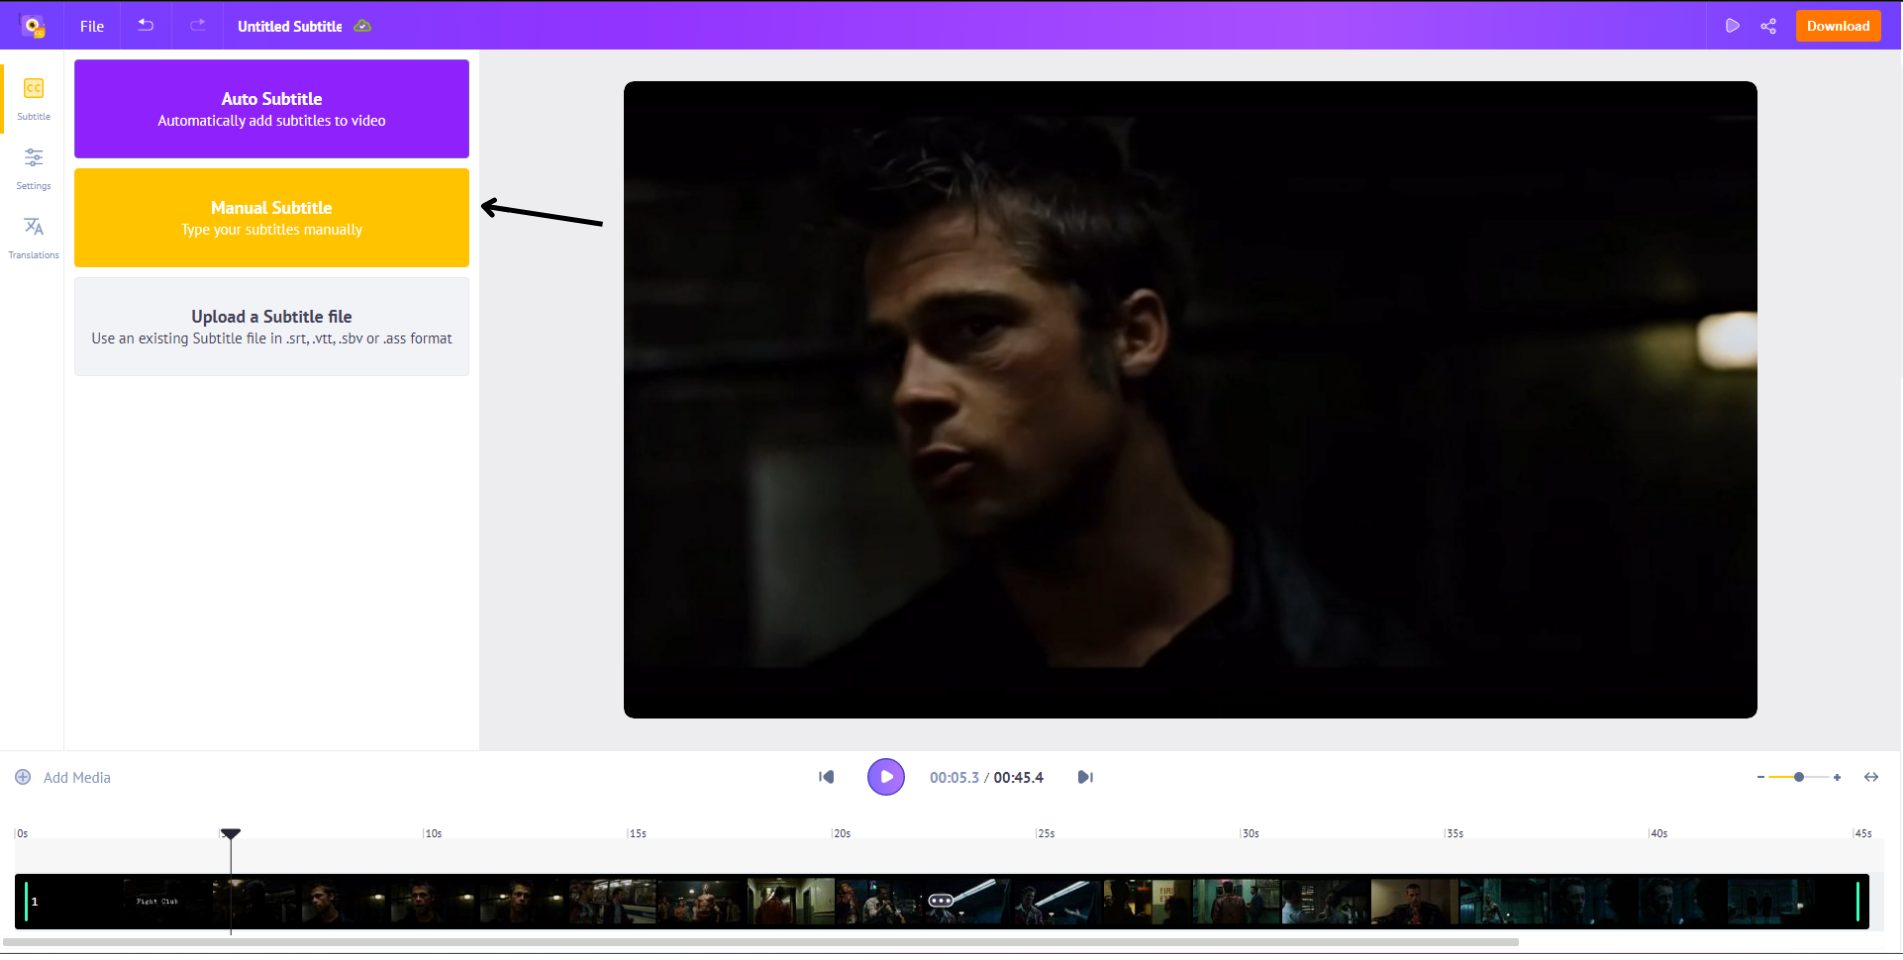Open the Subtitle sidebar tab

pos(33,98)
